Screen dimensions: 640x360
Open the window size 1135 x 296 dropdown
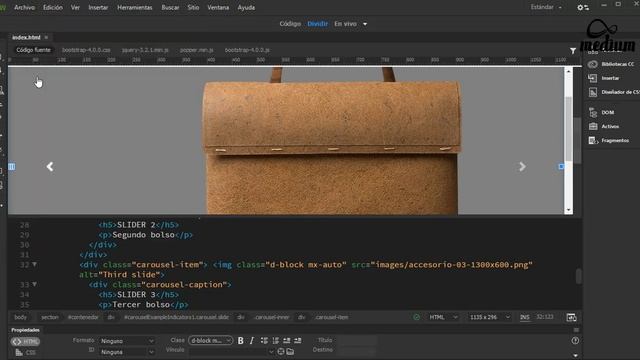click(489, 317)
